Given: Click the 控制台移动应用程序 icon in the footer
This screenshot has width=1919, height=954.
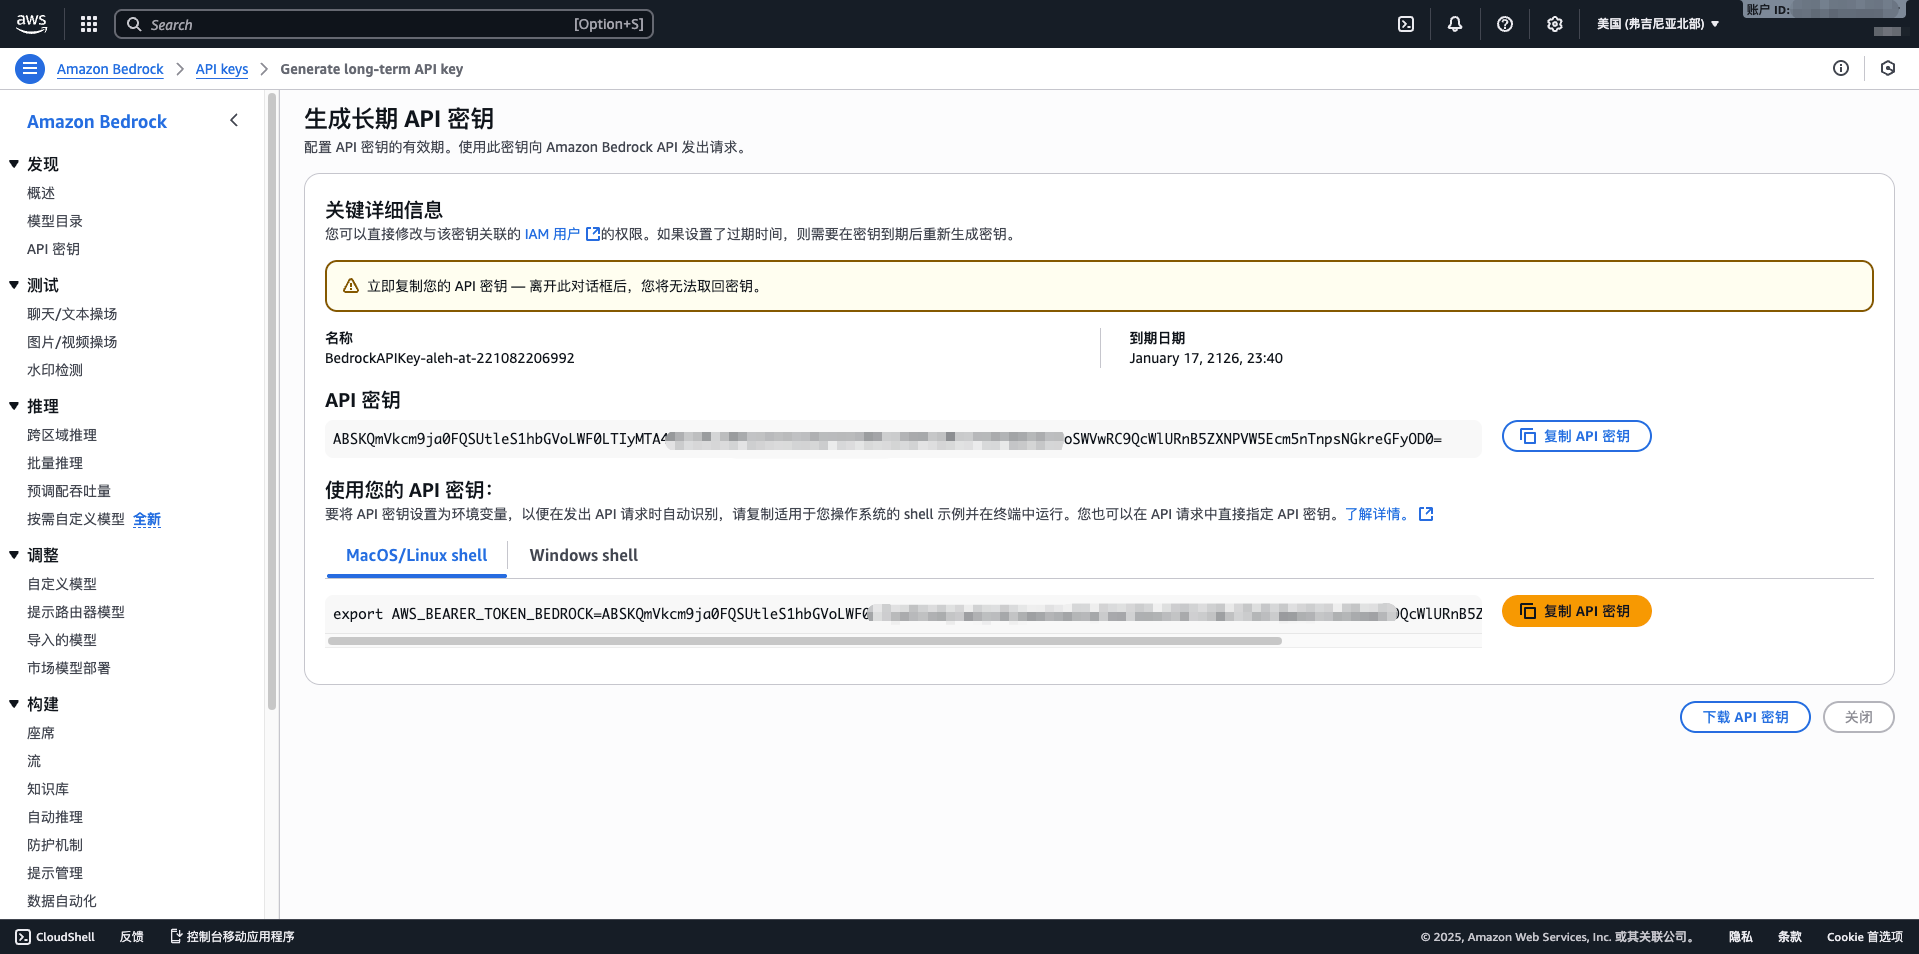Looking at the screenshot, I should pos(176,937).
